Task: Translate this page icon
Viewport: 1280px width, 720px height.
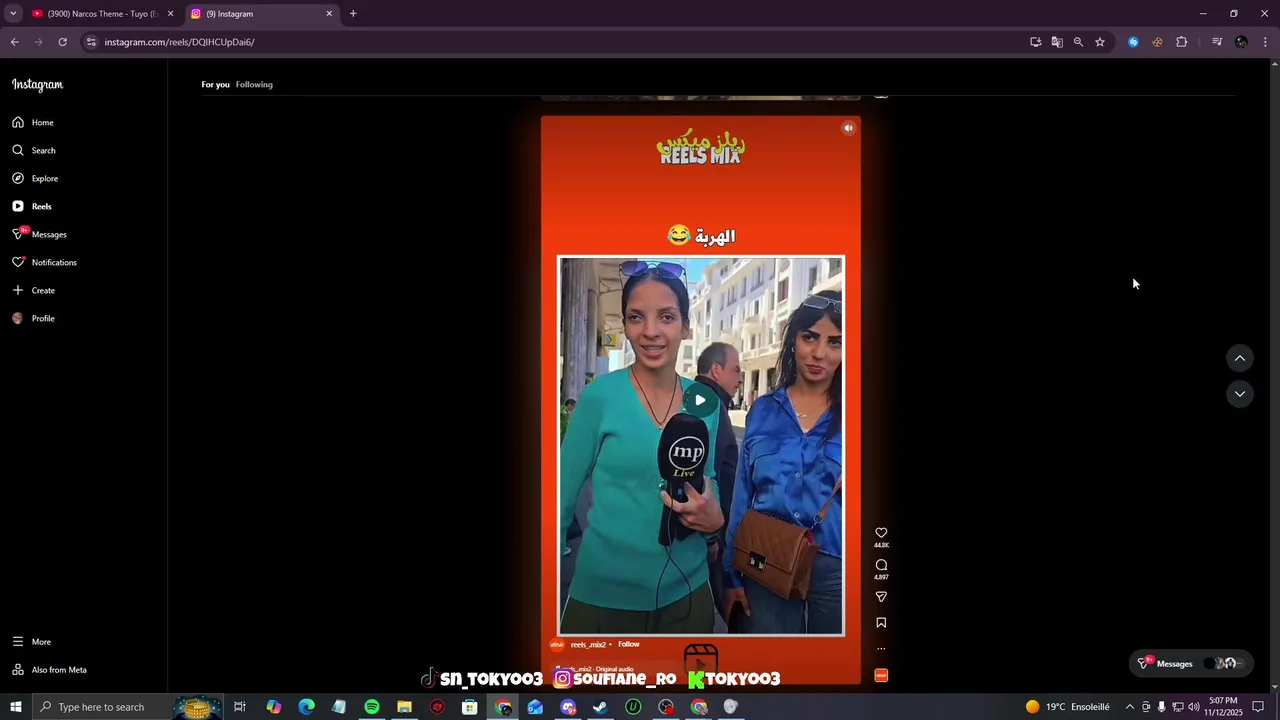Action: coord(1056,42)
